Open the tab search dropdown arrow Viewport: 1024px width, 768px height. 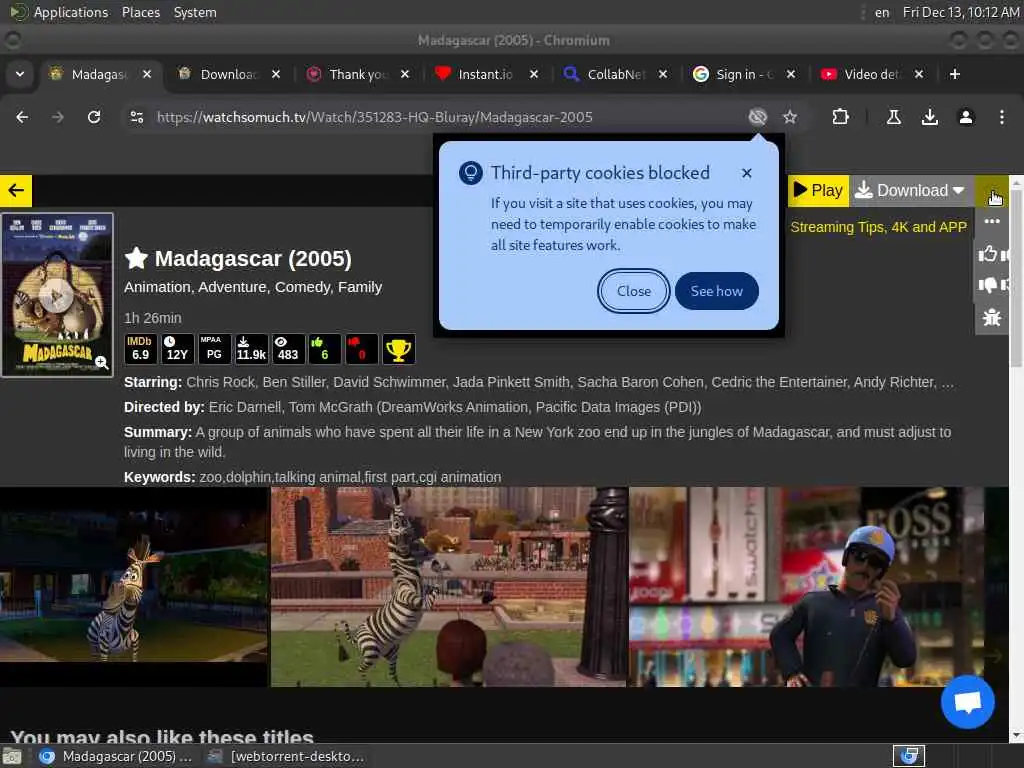tap(20, 74)
